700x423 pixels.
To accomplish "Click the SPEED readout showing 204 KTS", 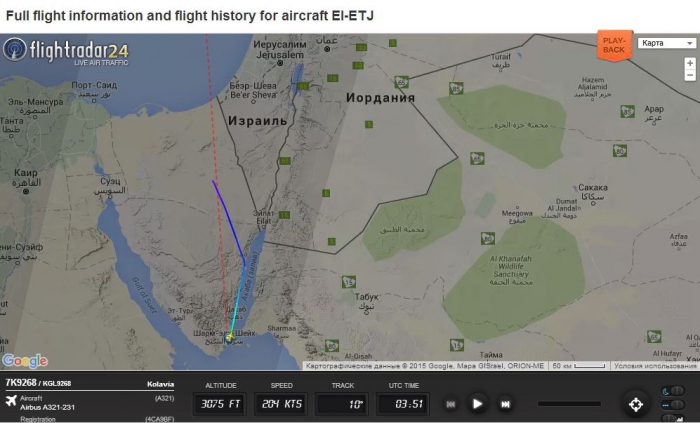I will (282, 404).
